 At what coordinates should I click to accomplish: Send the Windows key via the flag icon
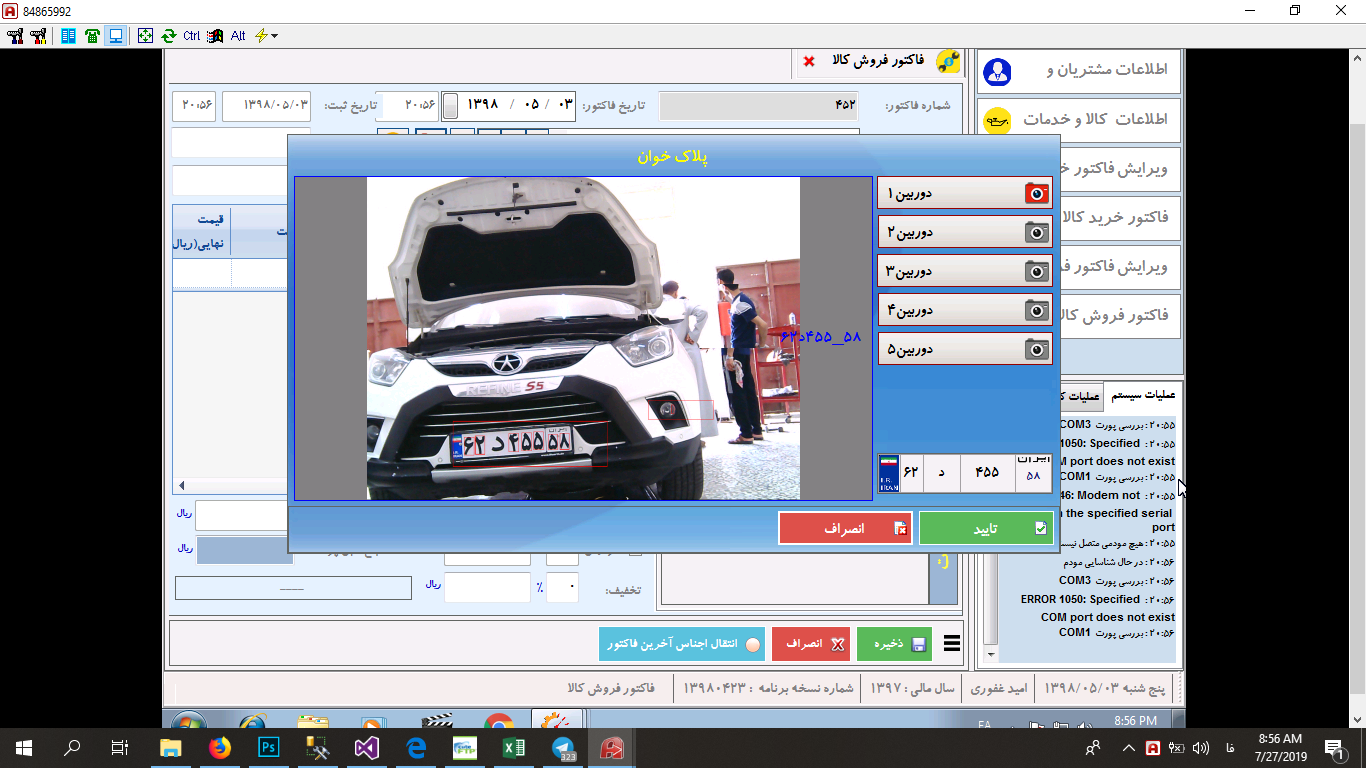[215, 36]
